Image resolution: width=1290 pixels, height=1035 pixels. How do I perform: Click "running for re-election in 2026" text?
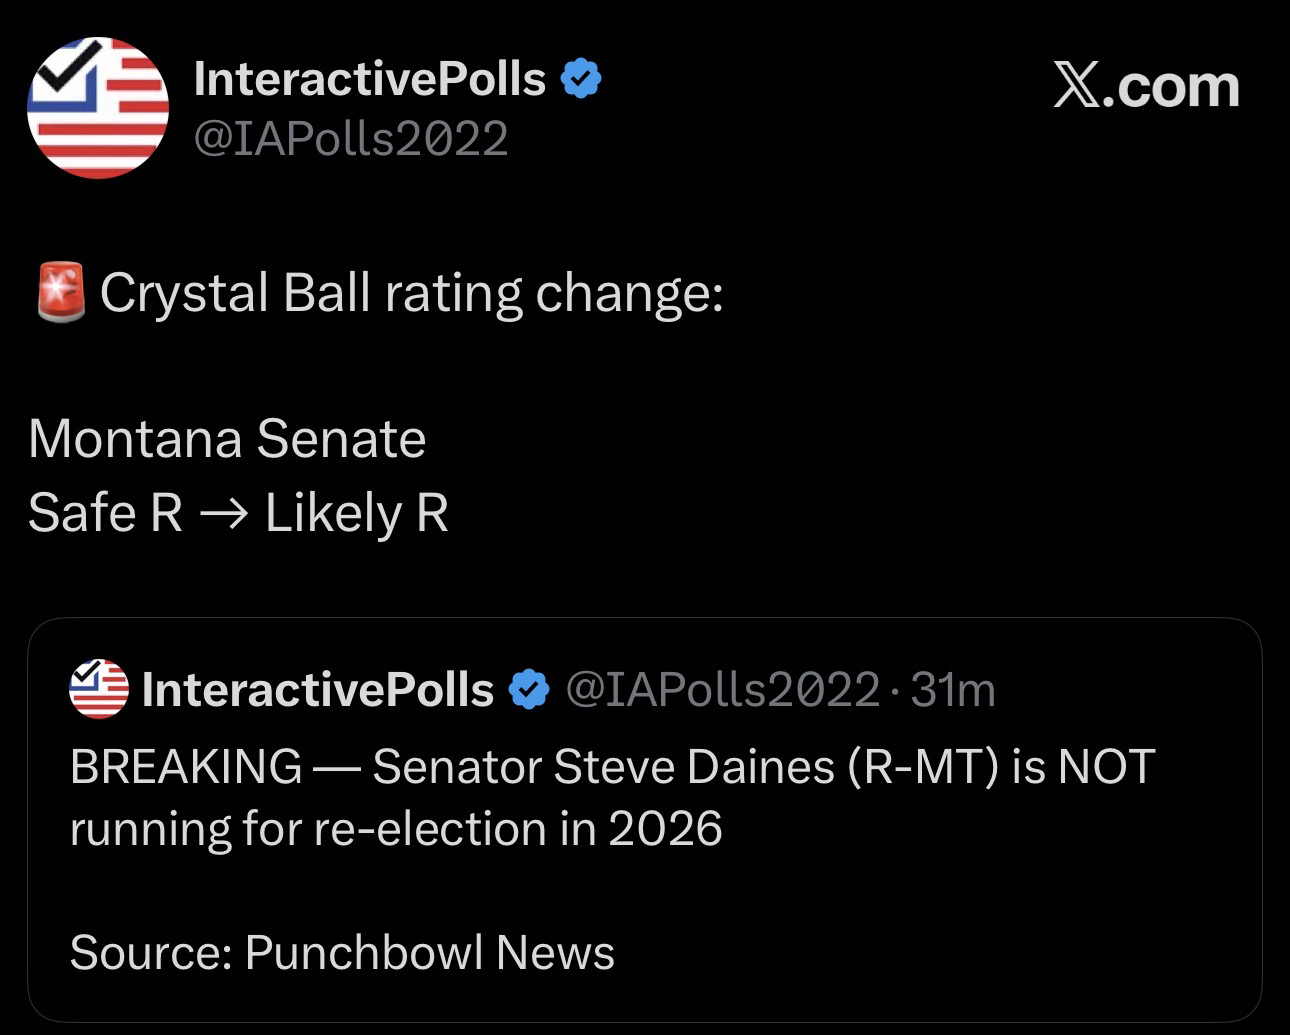(x=396, y=829)
